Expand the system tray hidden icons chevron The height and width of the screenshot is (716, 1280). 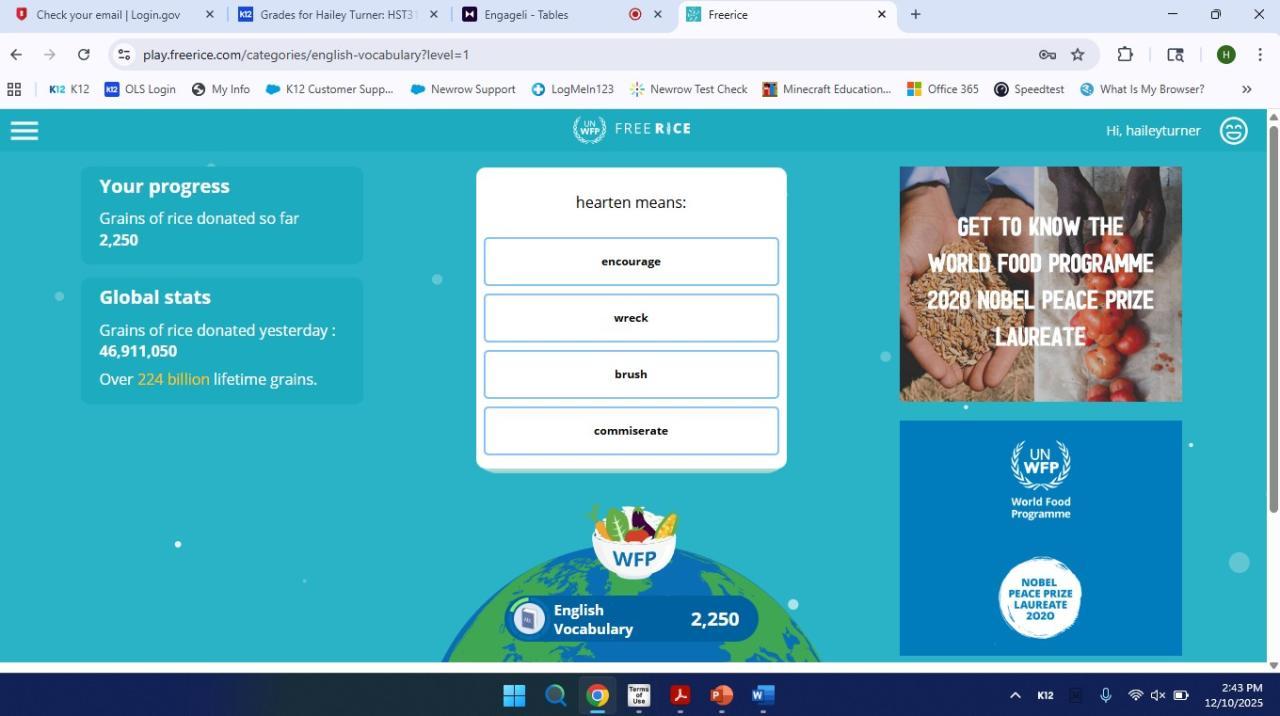(x=1015, y=695)
